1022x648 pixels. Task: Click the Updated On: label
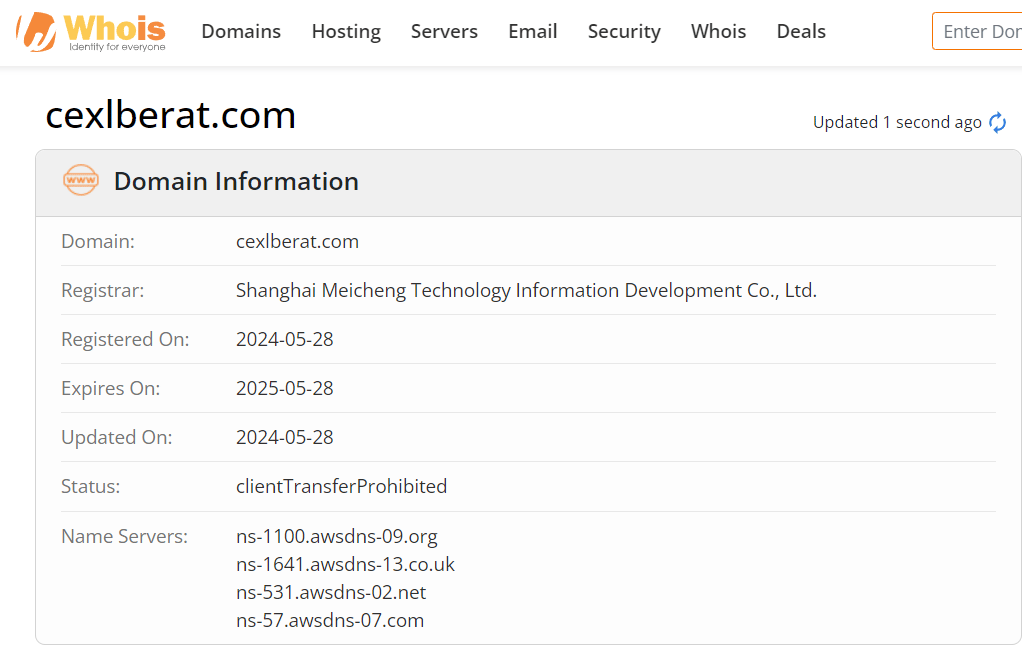click(116, 437)
